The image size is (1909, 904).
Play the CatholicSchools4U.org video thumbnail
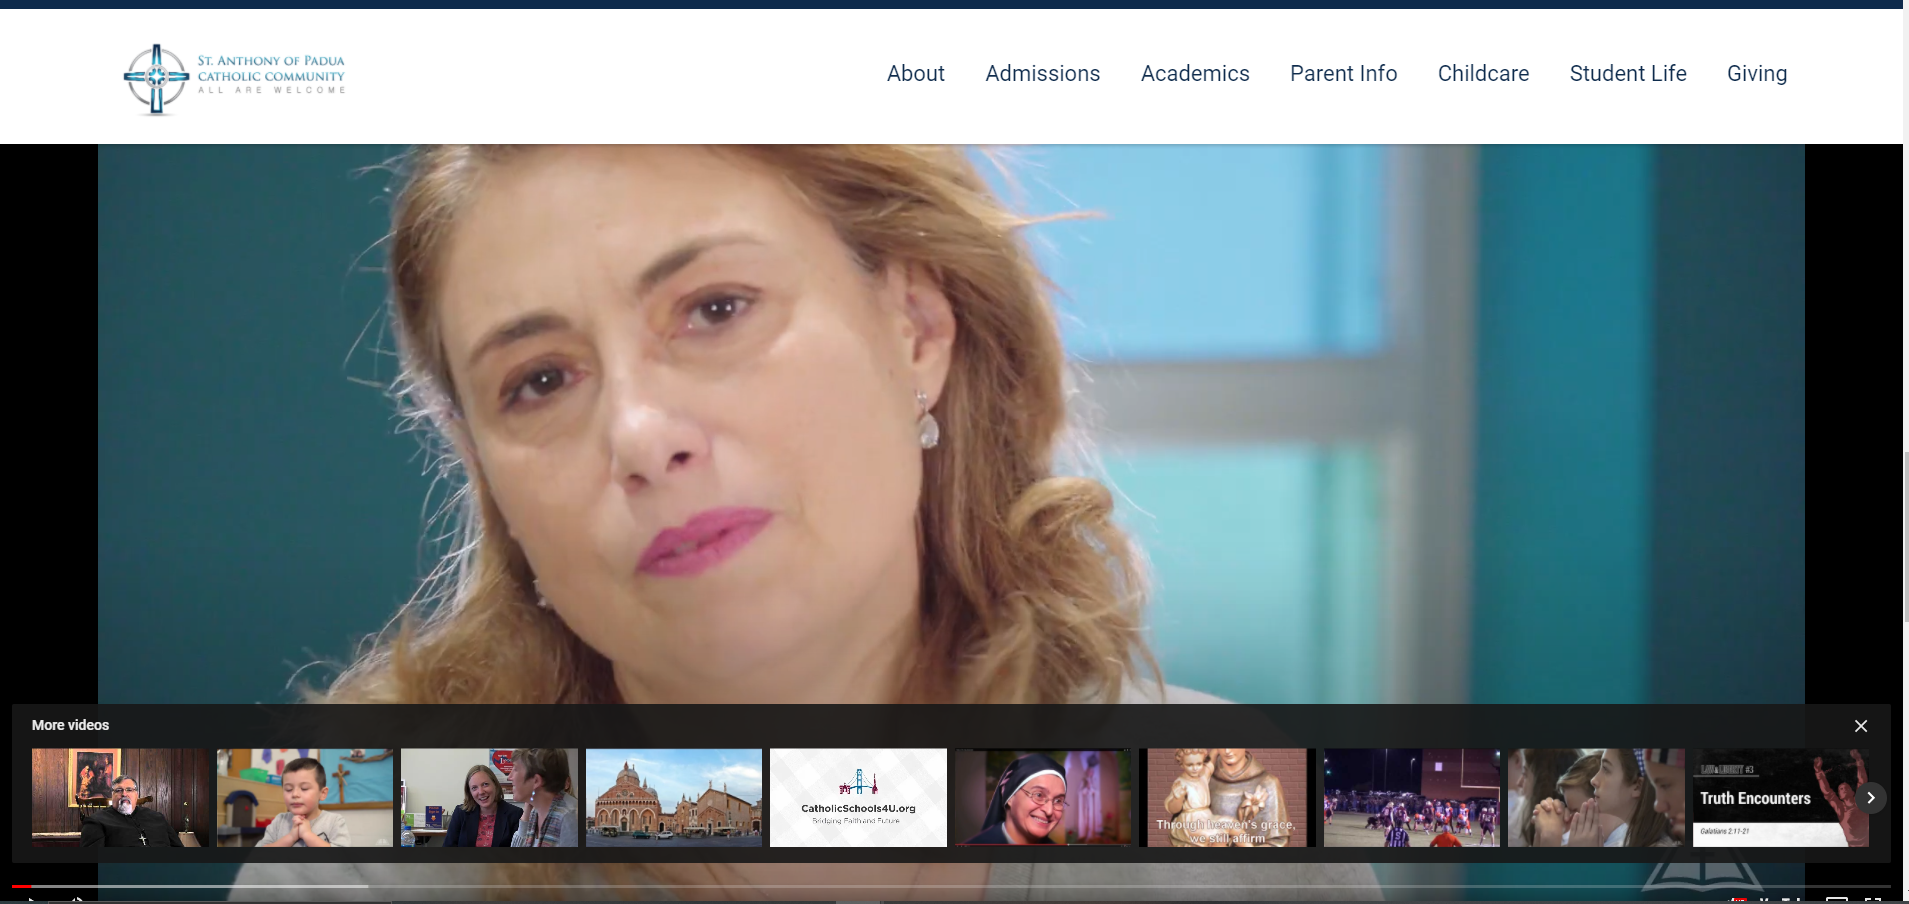tap(858, 798)
